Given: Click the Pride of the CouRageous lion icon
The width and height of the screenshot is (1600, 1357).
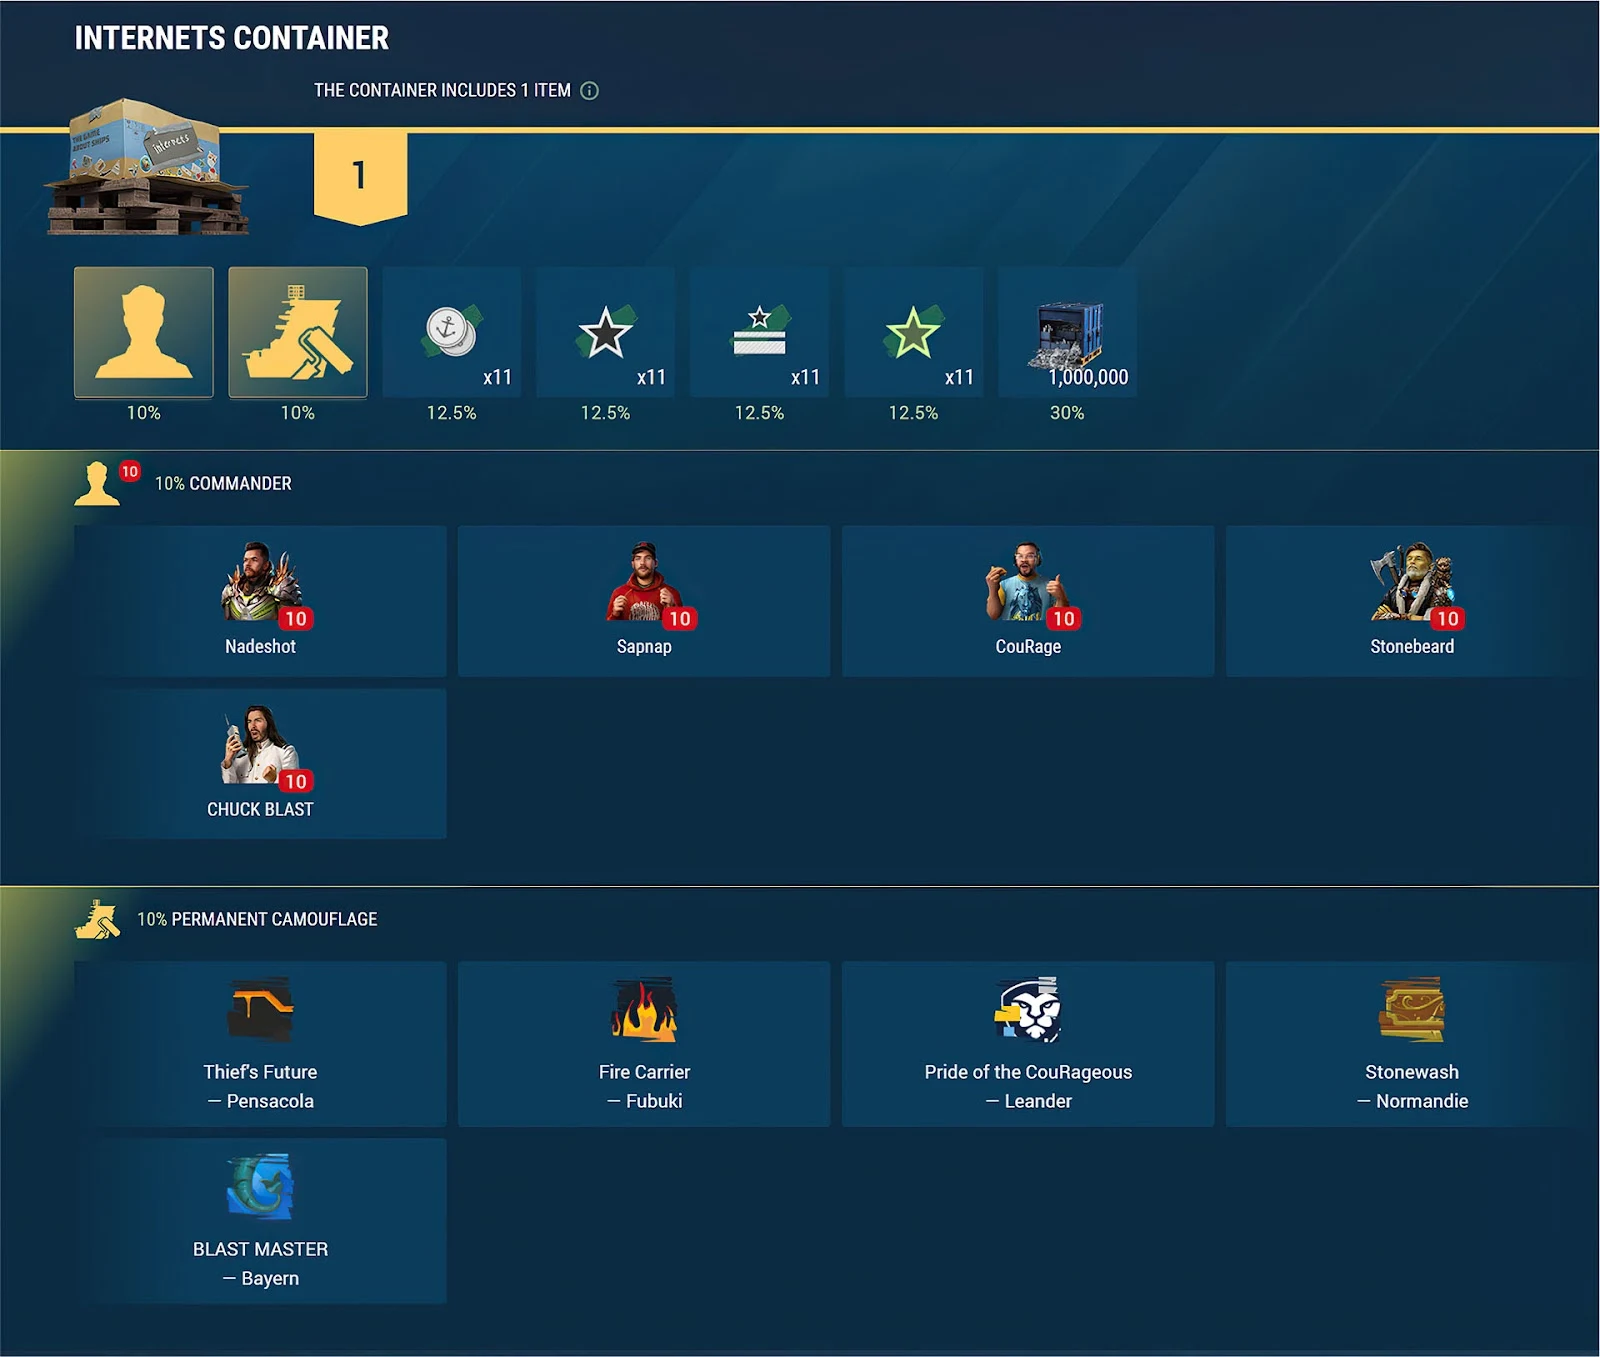Looking at the screenshot, I should coord(1028,1011).
